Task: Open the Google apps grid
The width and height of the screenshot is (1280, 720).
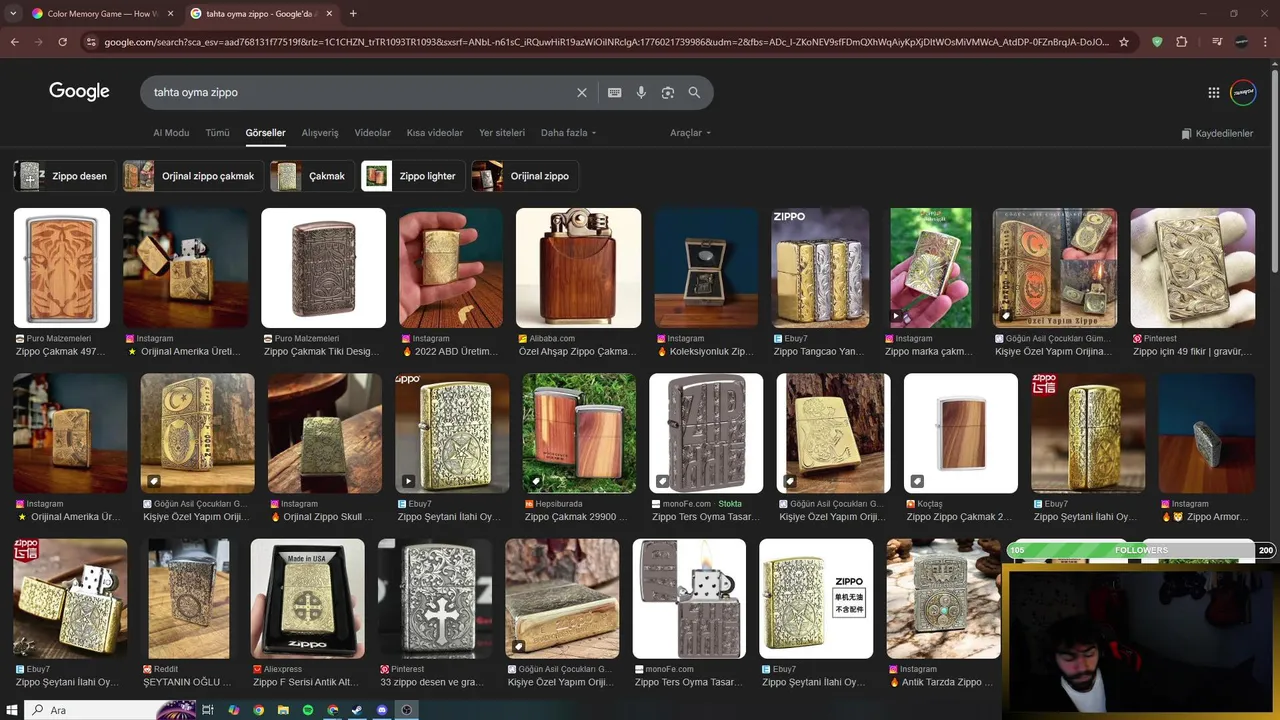Action: [x=1214, y=92]
